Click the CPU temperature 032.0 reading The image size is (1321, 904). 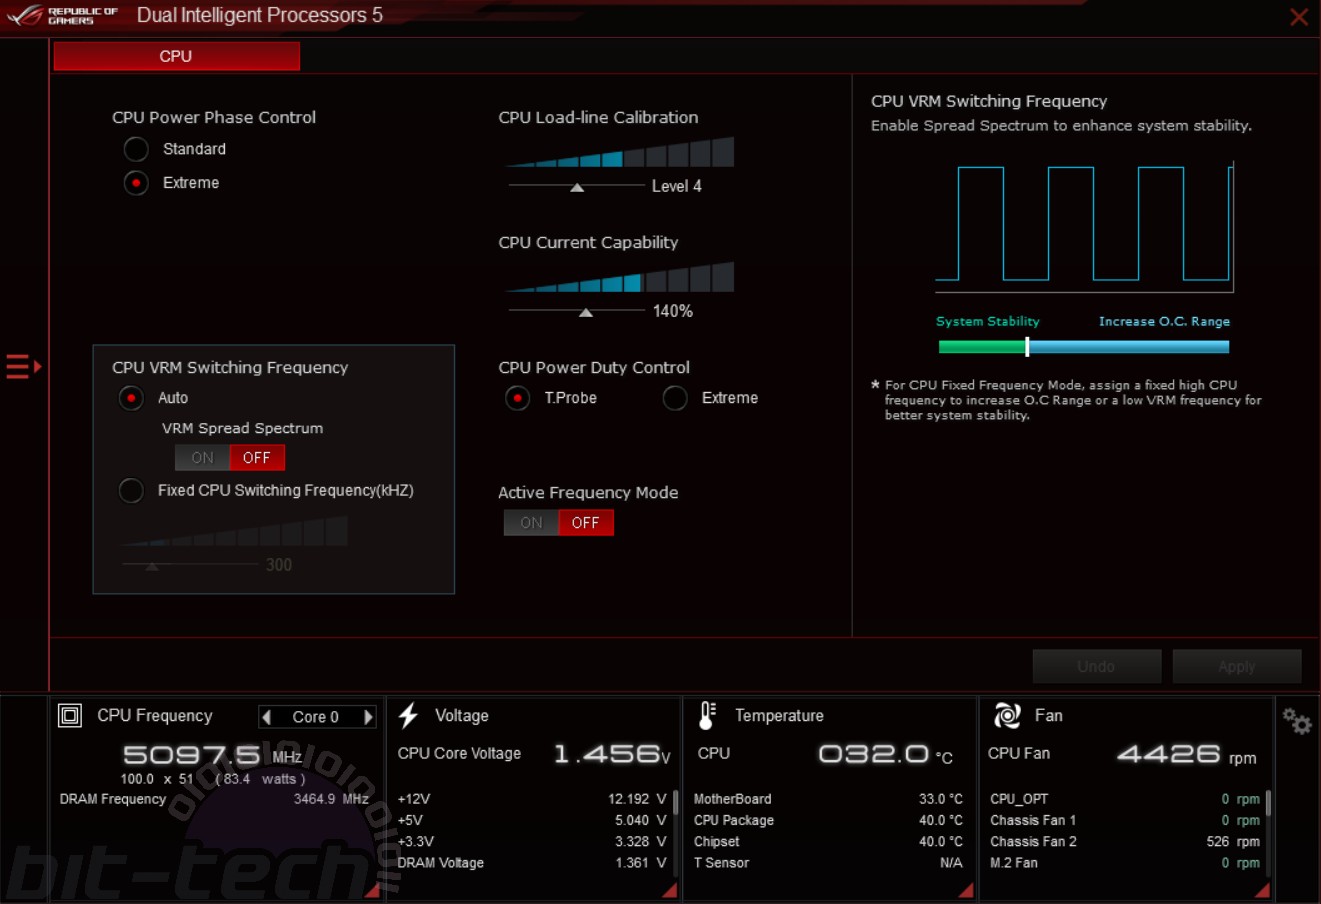click(885, 754)
